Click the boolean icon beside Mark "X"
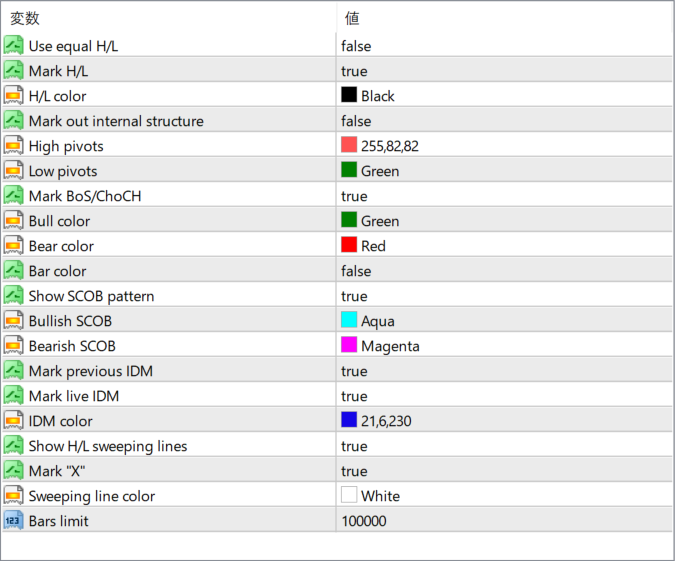Screen dimensions: 675x561 coord(13,470)
